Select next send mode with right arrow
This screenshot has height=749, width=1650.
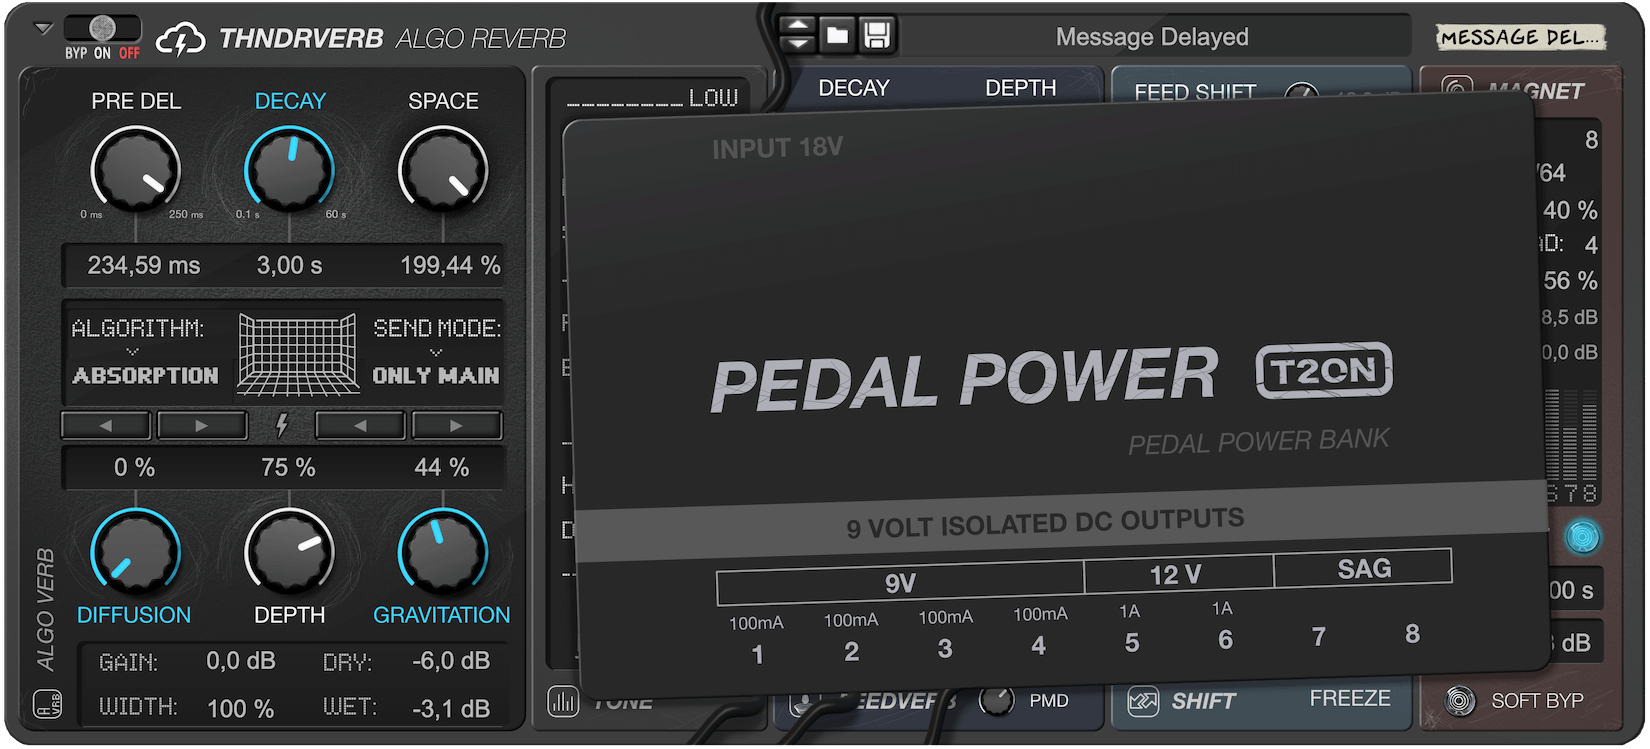pyautogui.click(x=457, y=425)
